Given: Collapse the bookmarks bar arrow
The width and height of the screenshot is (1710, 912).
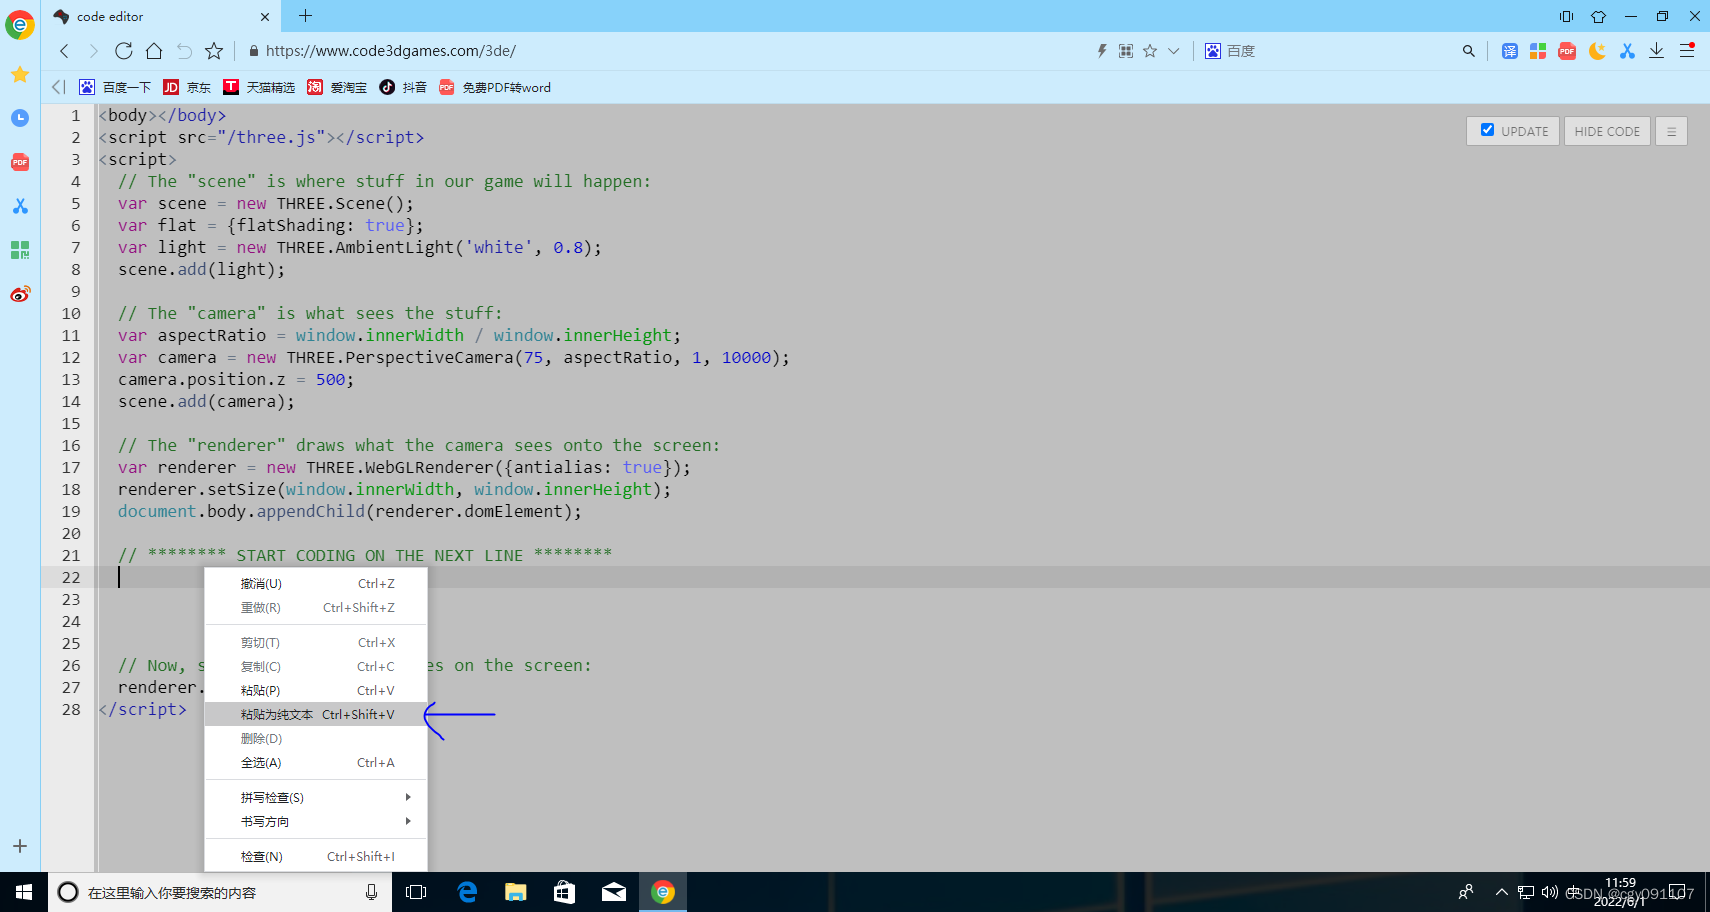Looking at the screenshot, I should click(58, 87).
